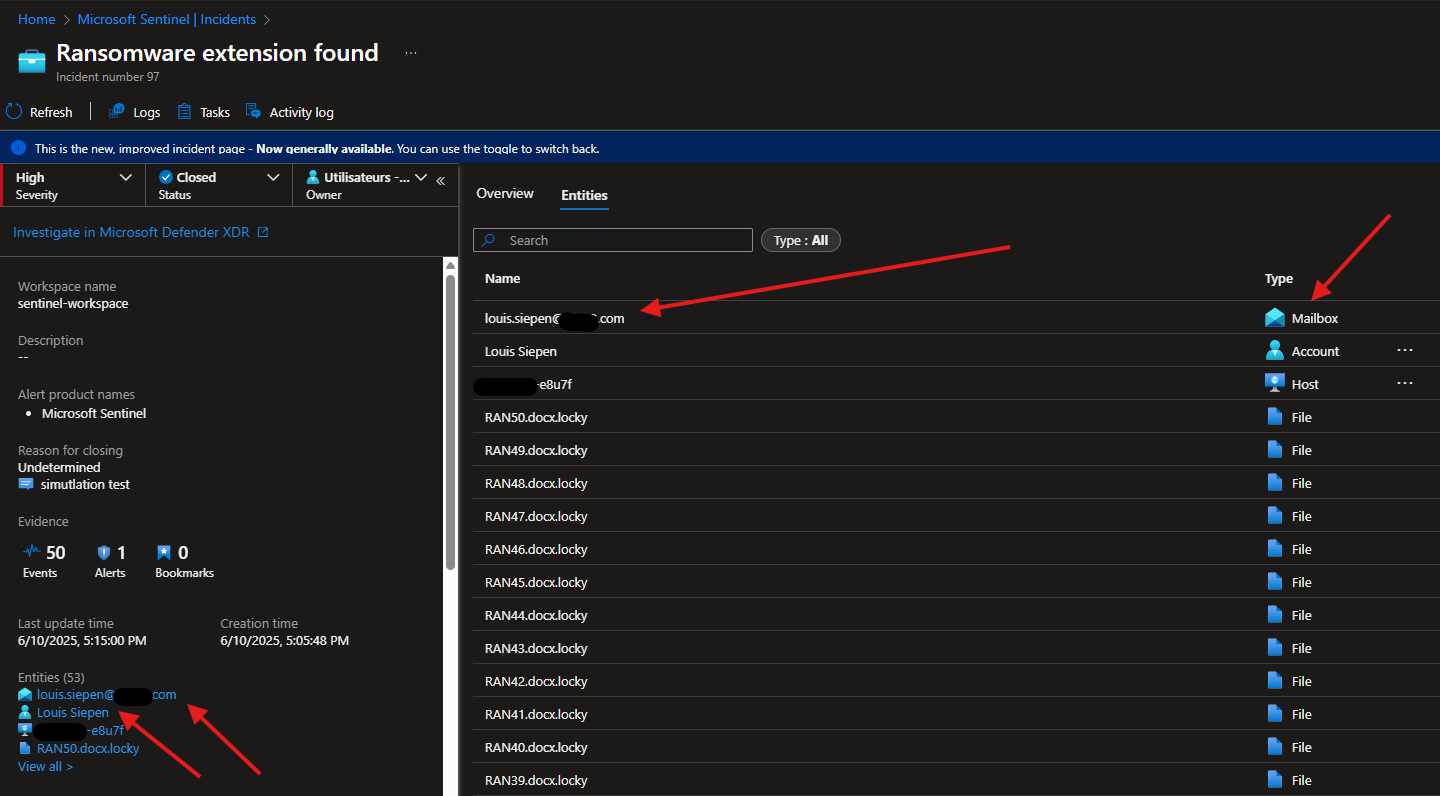Open Tasks from the toolbar
This screenshot has height=796, width=1440.
pyautogui.click(x=203, y=112)
